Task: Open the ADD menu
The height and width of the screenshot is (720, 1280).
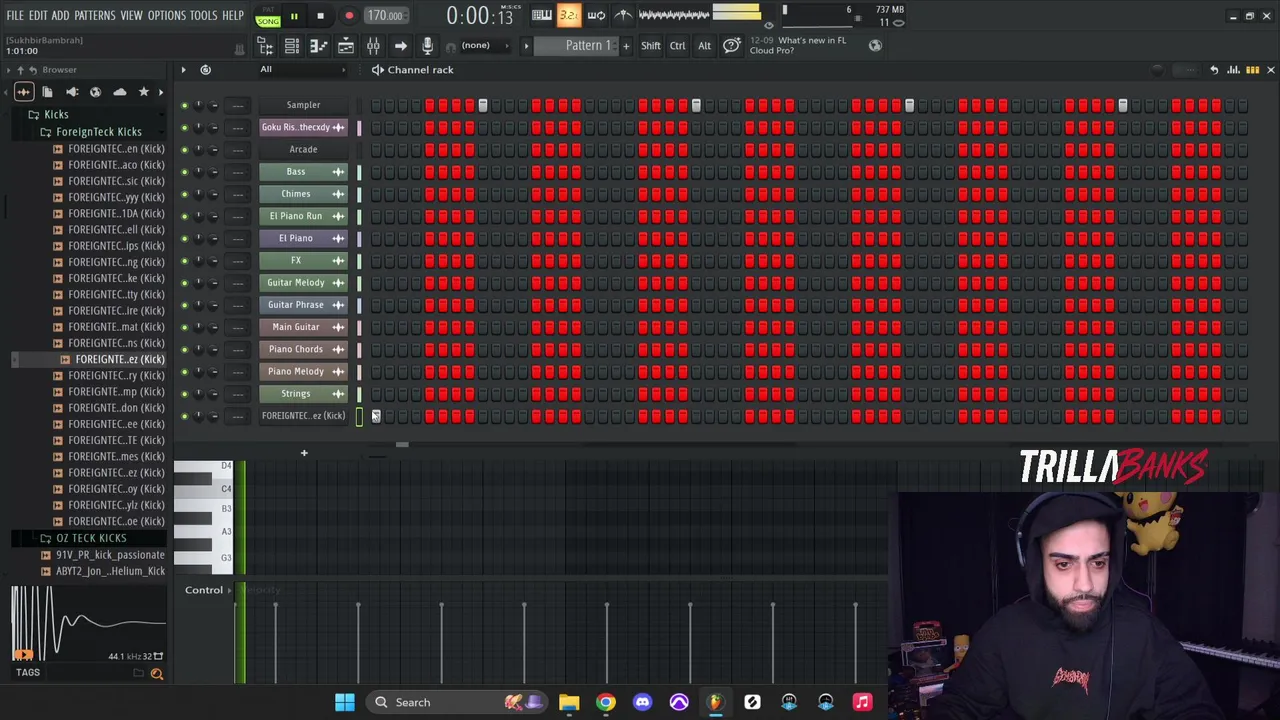Action: (x=61, y=16)
